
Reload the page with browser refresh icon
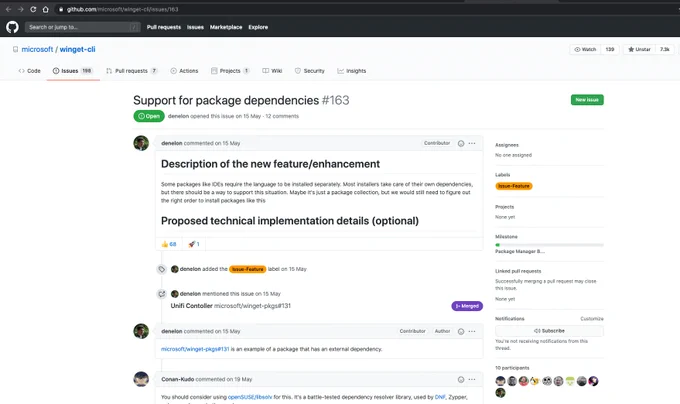(33, 9)
